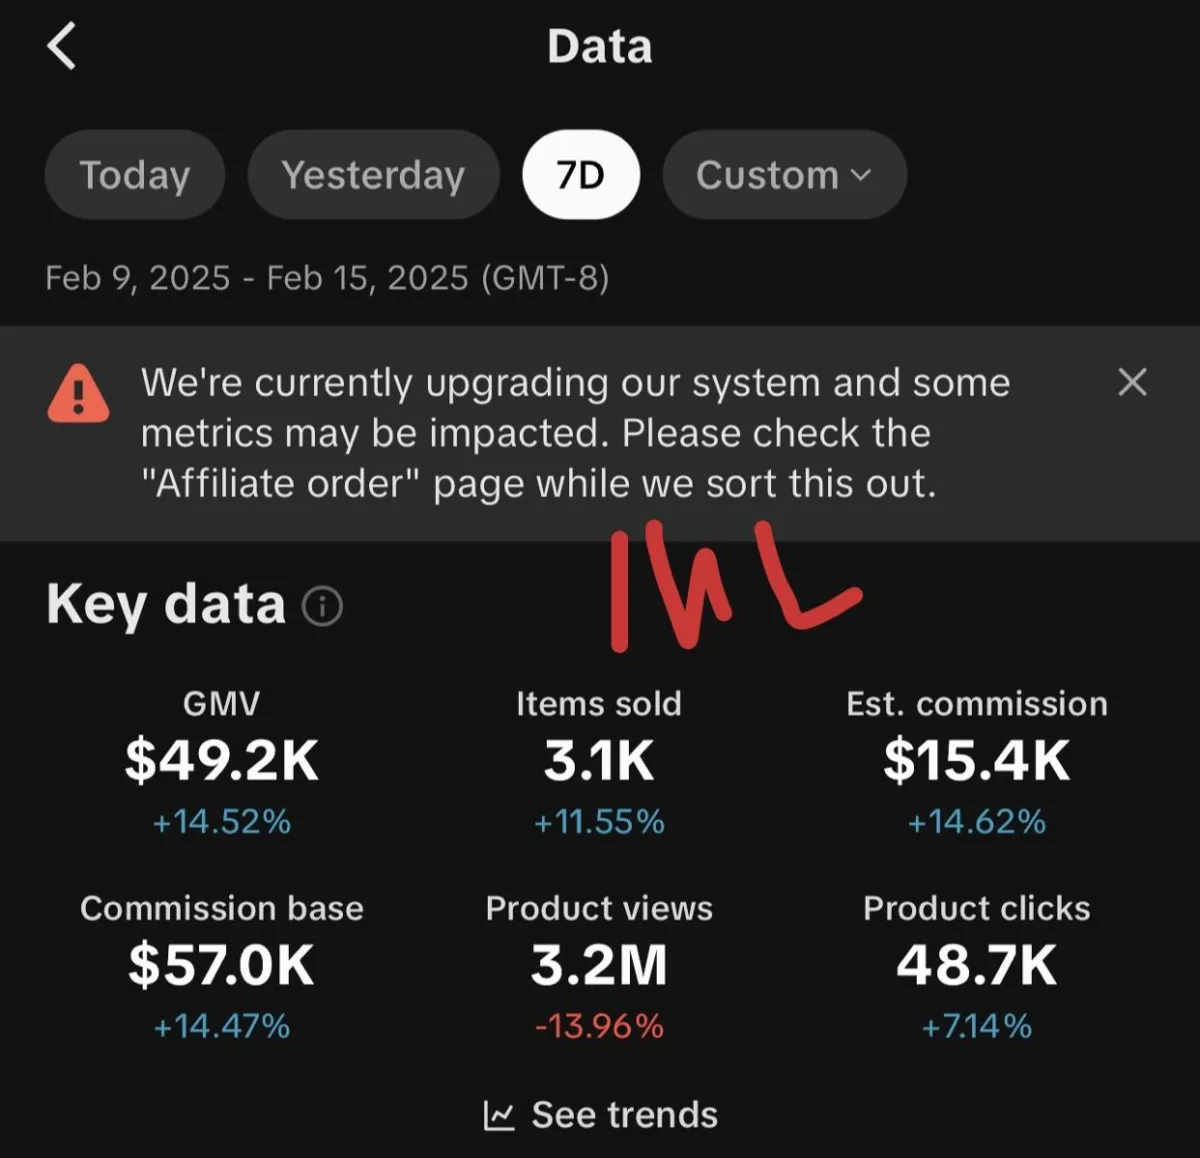Click the Feb 9 - Feb 15 date range

(x=327, y=277)
